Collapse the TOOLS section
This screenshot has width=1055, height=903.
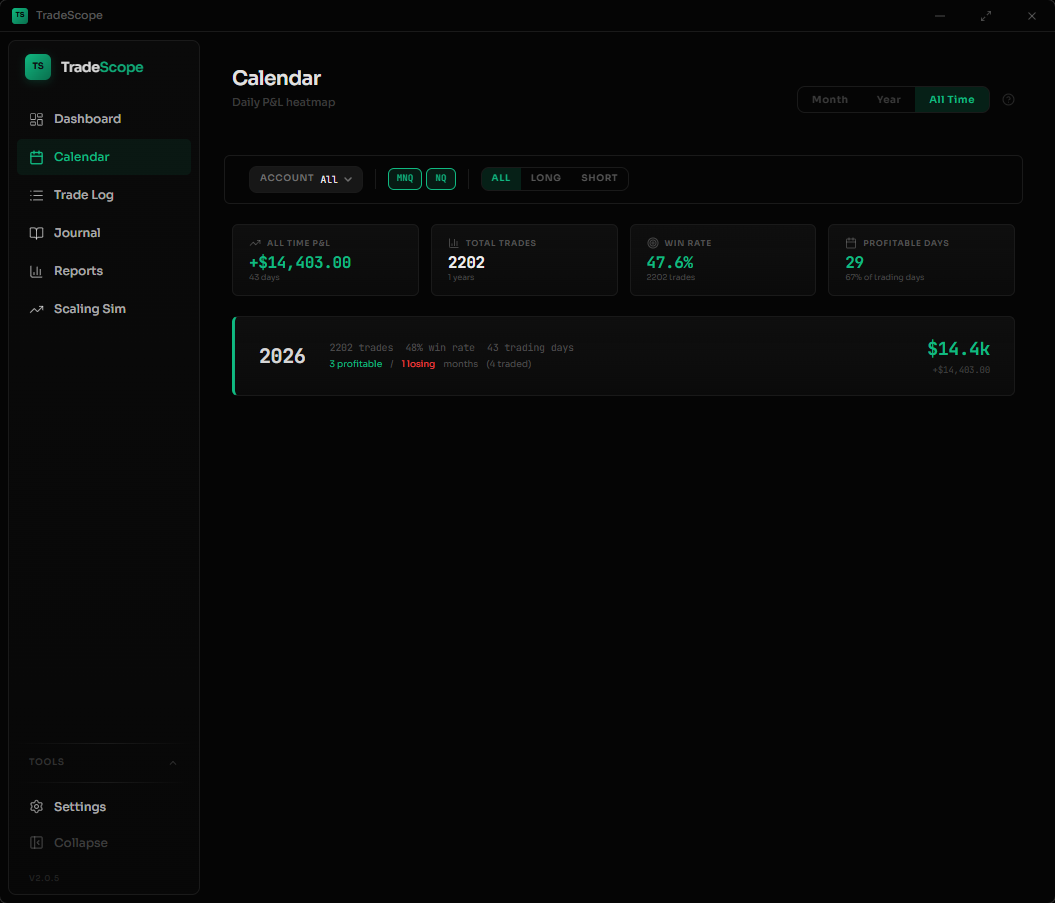click(172, 762)
